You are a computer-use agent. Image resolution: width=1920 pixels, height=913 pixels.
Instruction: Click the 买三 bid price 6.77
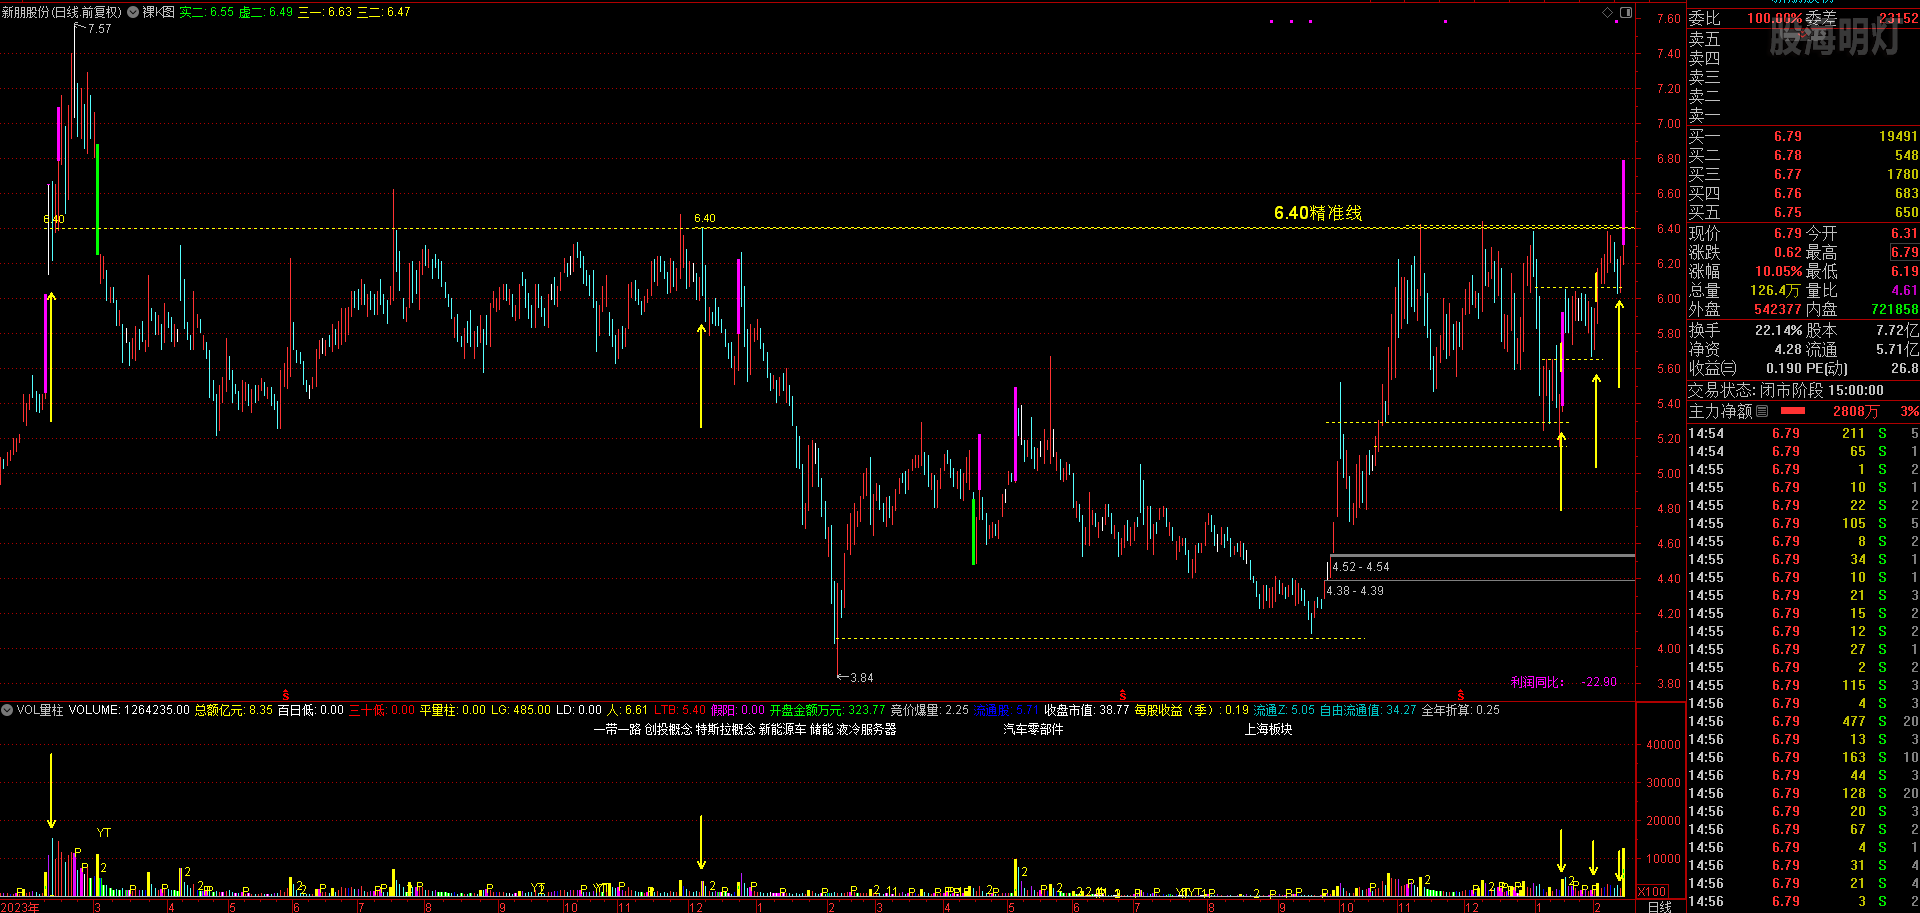tap(1788, 174)
